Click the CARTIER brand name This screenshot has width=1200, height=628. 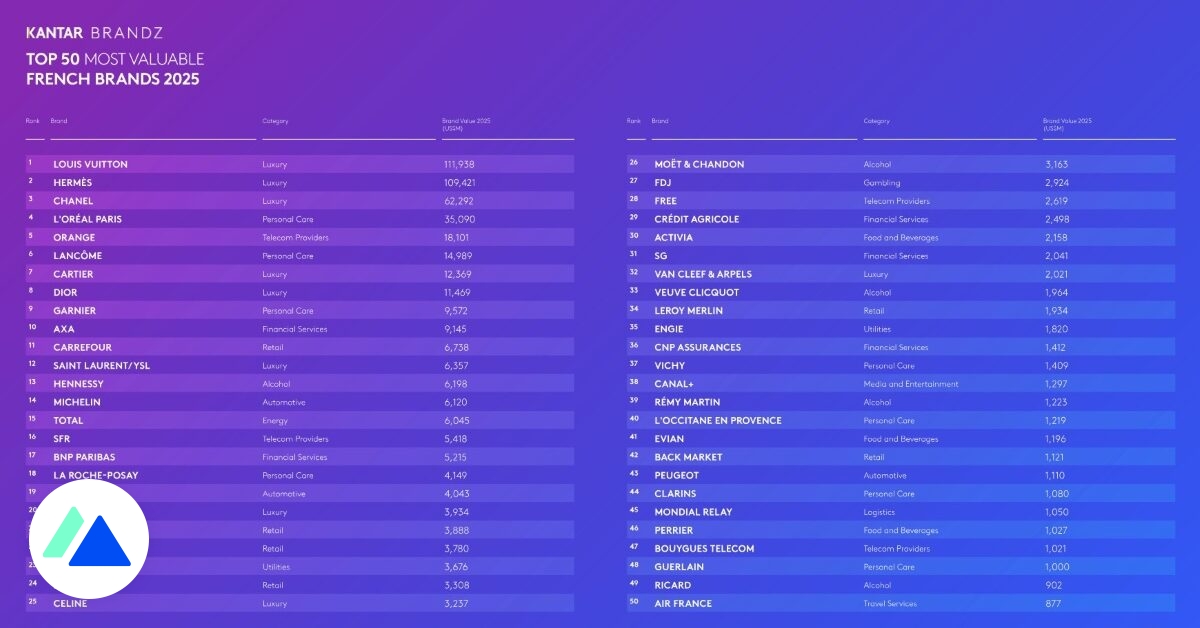(x=75, y=274)
